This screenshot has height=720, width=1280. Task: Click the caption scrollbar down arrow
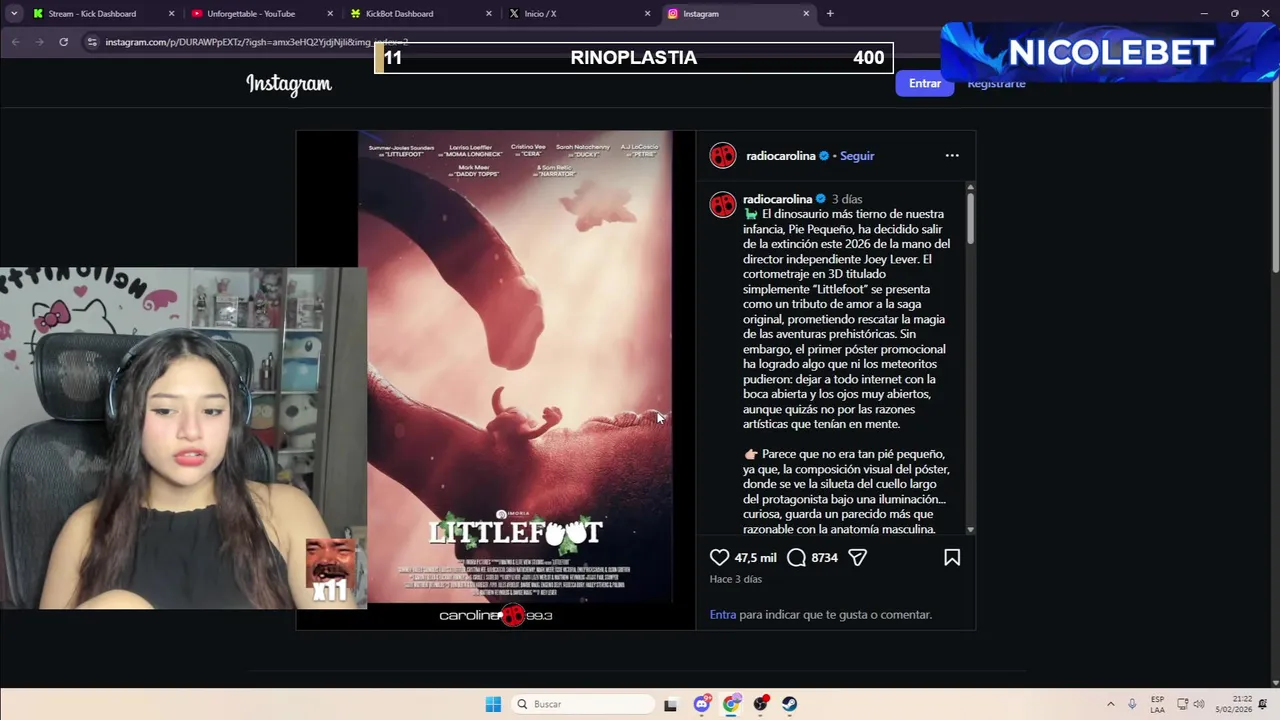970,530
